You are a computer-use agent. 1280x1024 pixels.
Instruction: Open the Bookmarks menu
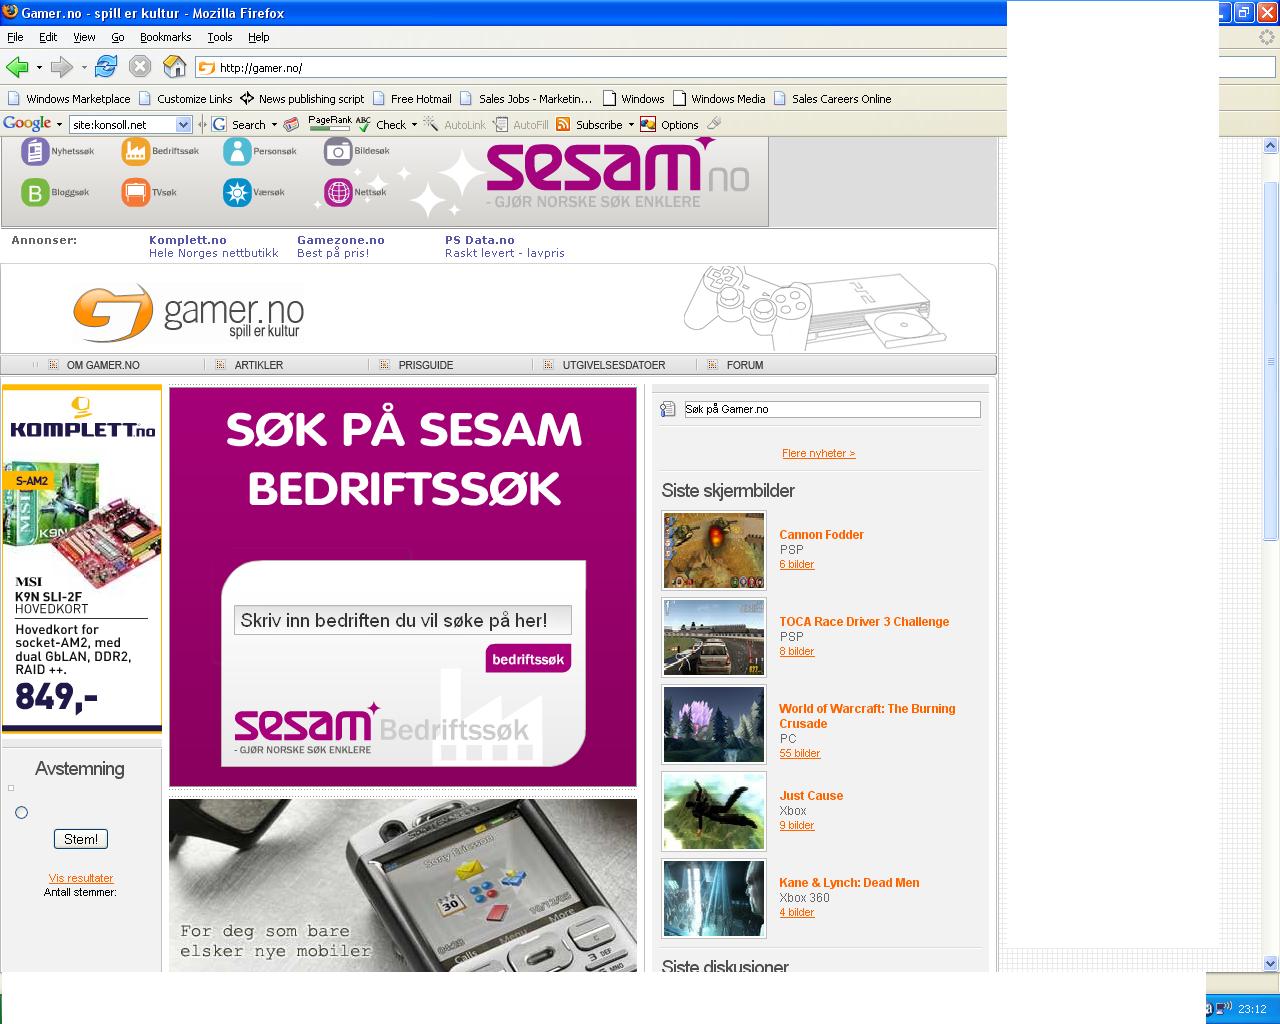(x=165, y=37)
